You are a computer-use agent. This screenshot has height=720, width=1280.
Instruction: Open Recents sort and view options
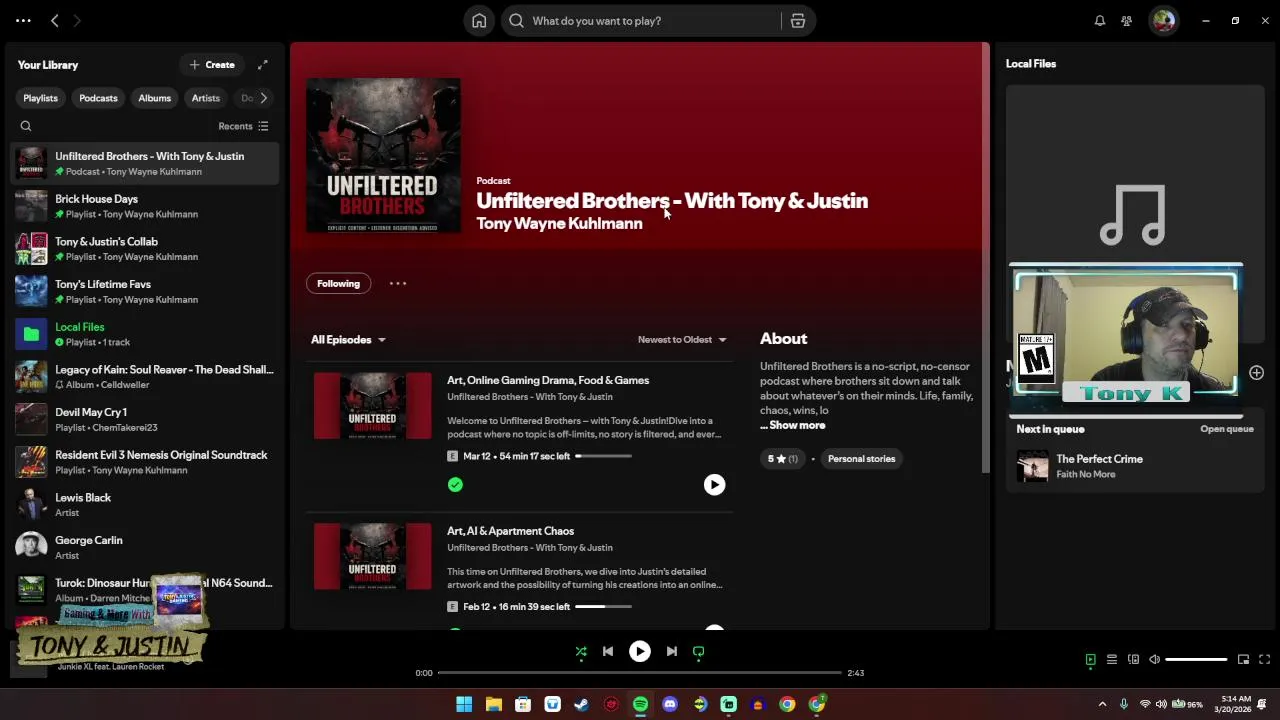click(x=243, y=126)
